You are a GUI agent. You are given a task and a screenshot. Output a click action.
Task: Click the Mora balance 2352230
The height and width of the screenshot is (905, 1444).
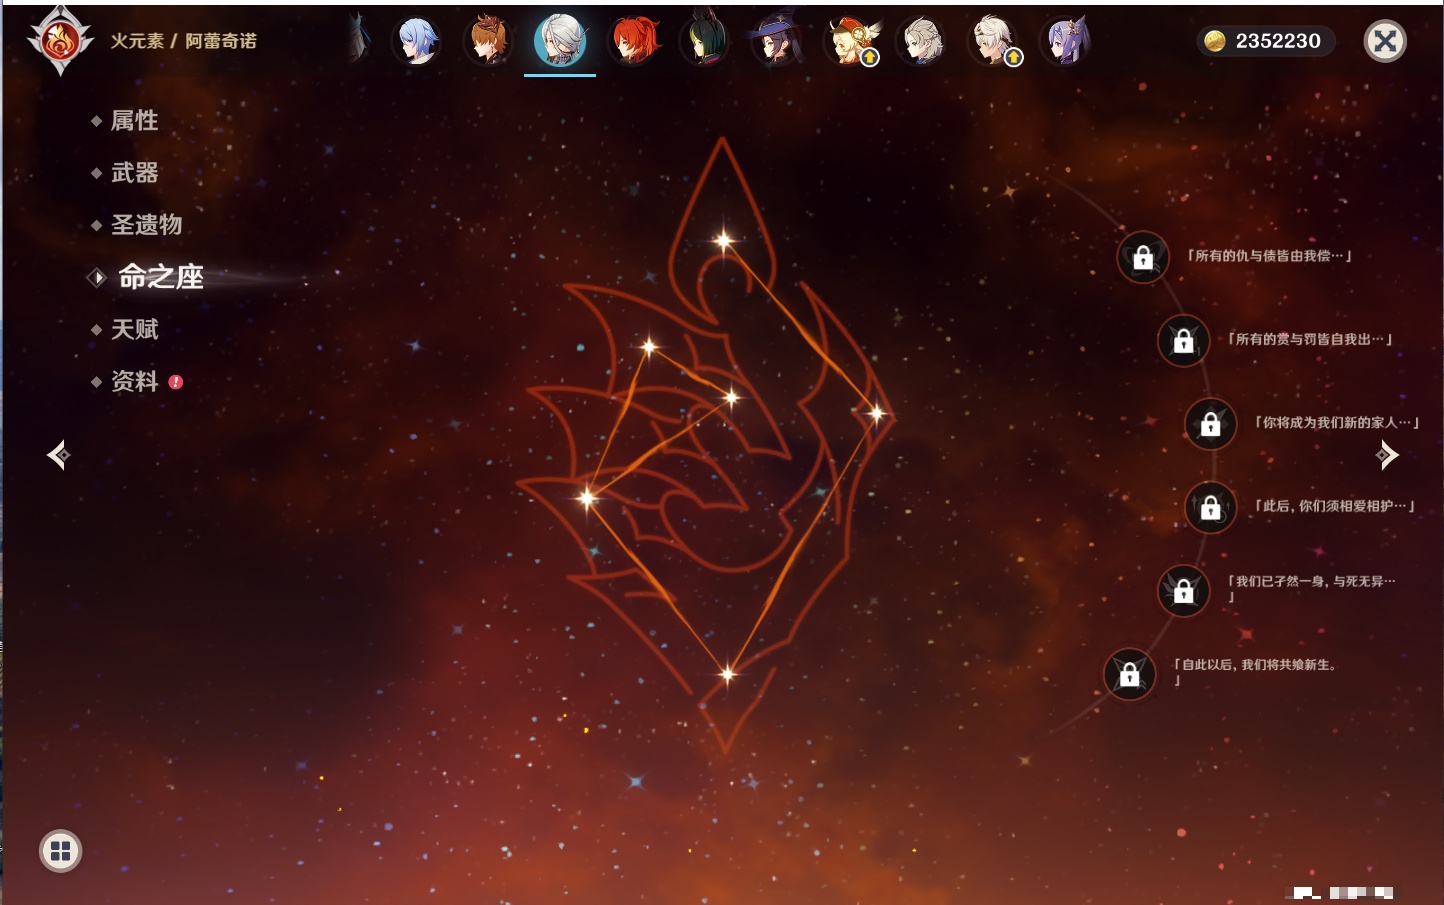[1278, 41]
